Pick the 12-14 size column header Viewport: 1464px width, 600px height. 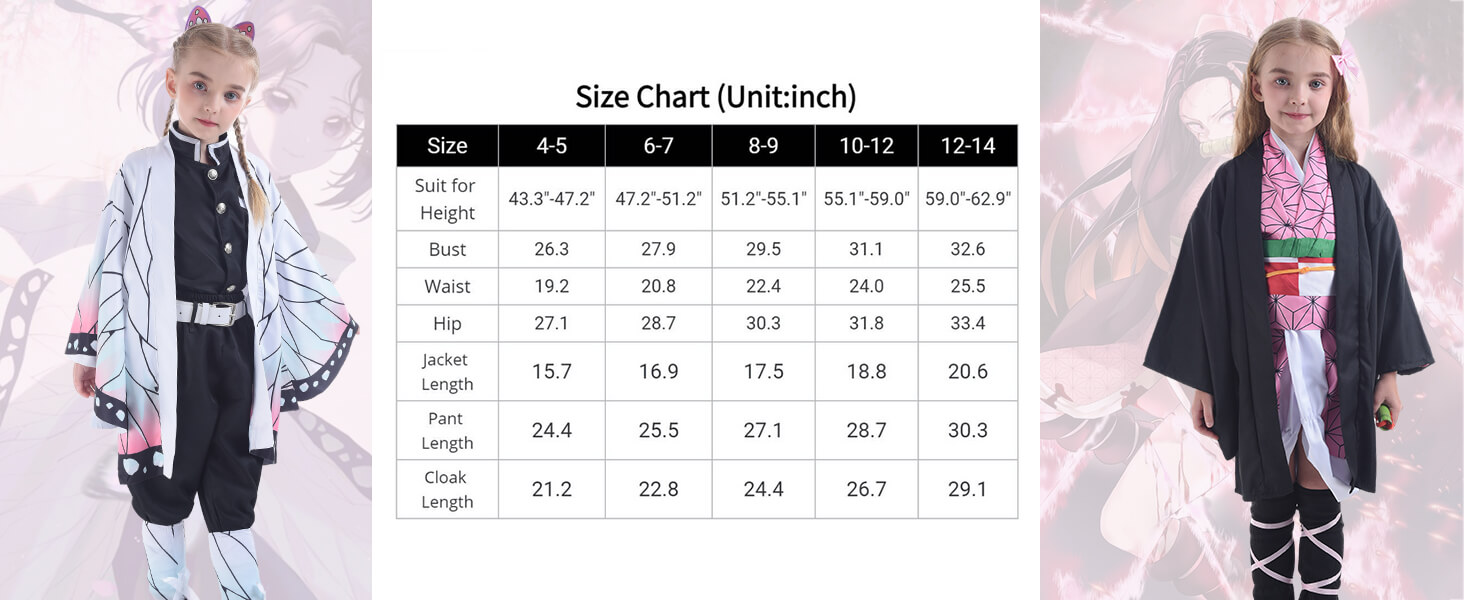[968, 146]
